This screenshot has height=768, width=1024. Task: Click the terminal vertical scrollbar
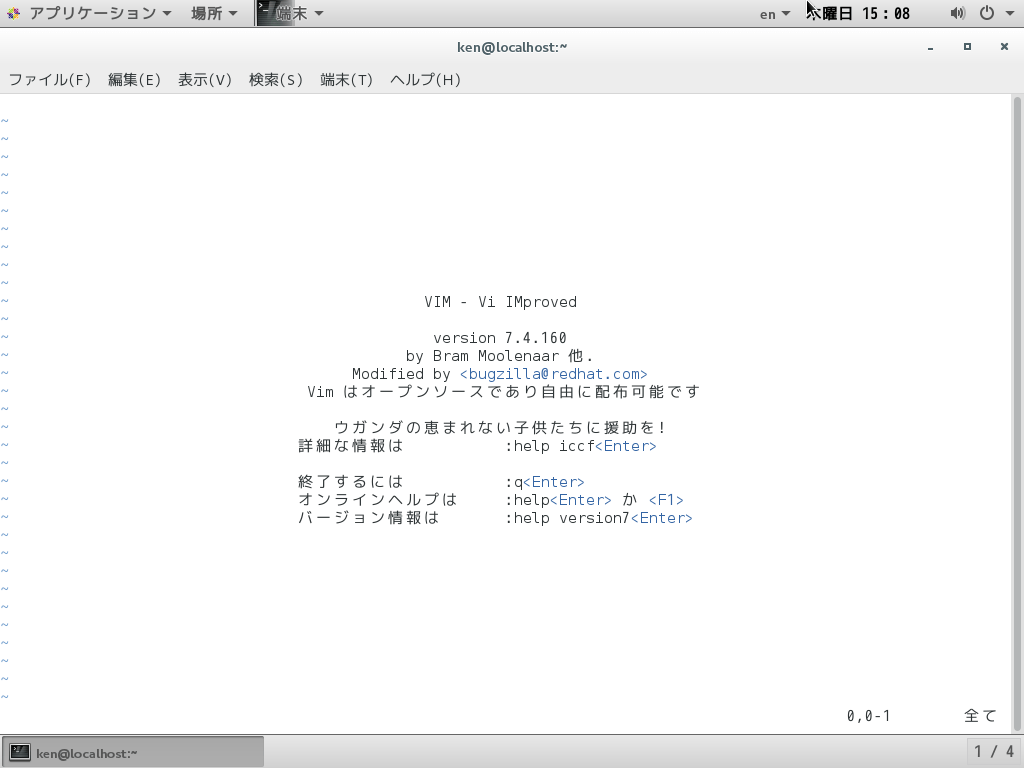1017,414
